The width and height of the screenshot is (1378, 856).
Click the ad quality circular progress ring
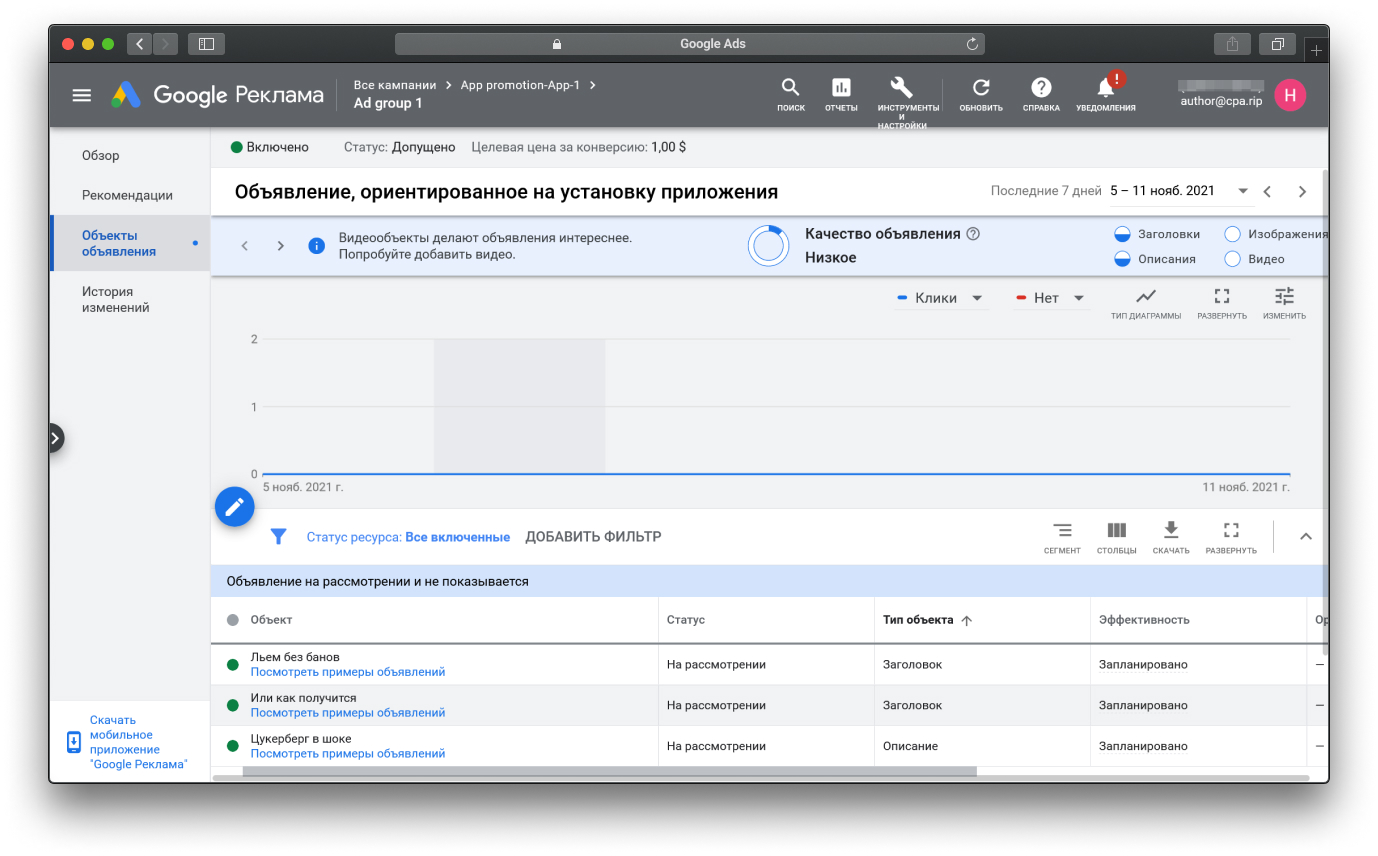click(768, 246)
